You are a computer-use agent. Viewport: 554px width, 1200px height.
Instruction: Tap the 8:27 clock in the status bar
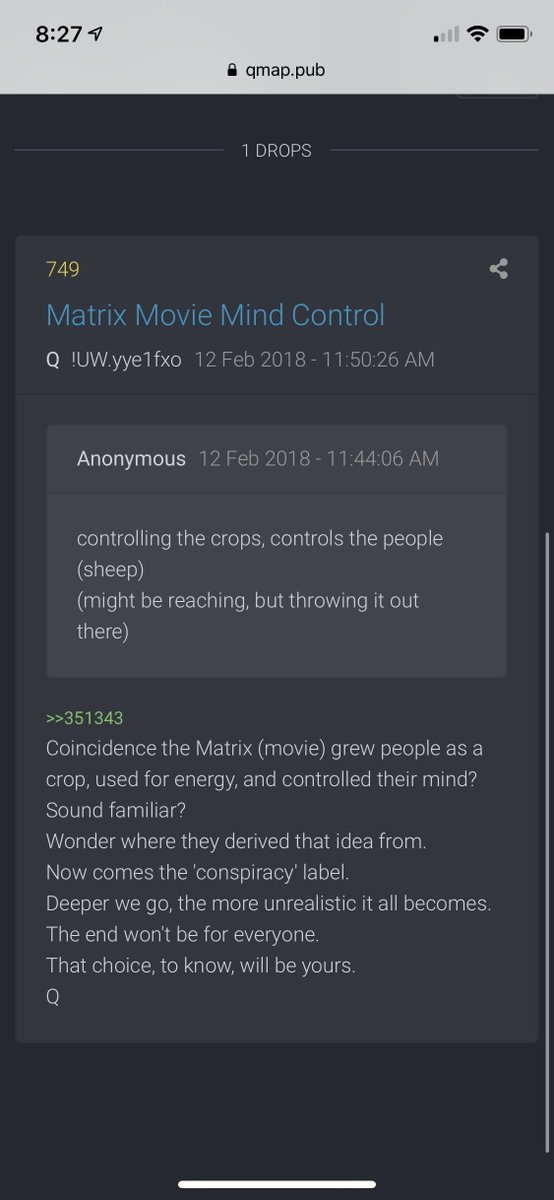click(x=59, y=34)
